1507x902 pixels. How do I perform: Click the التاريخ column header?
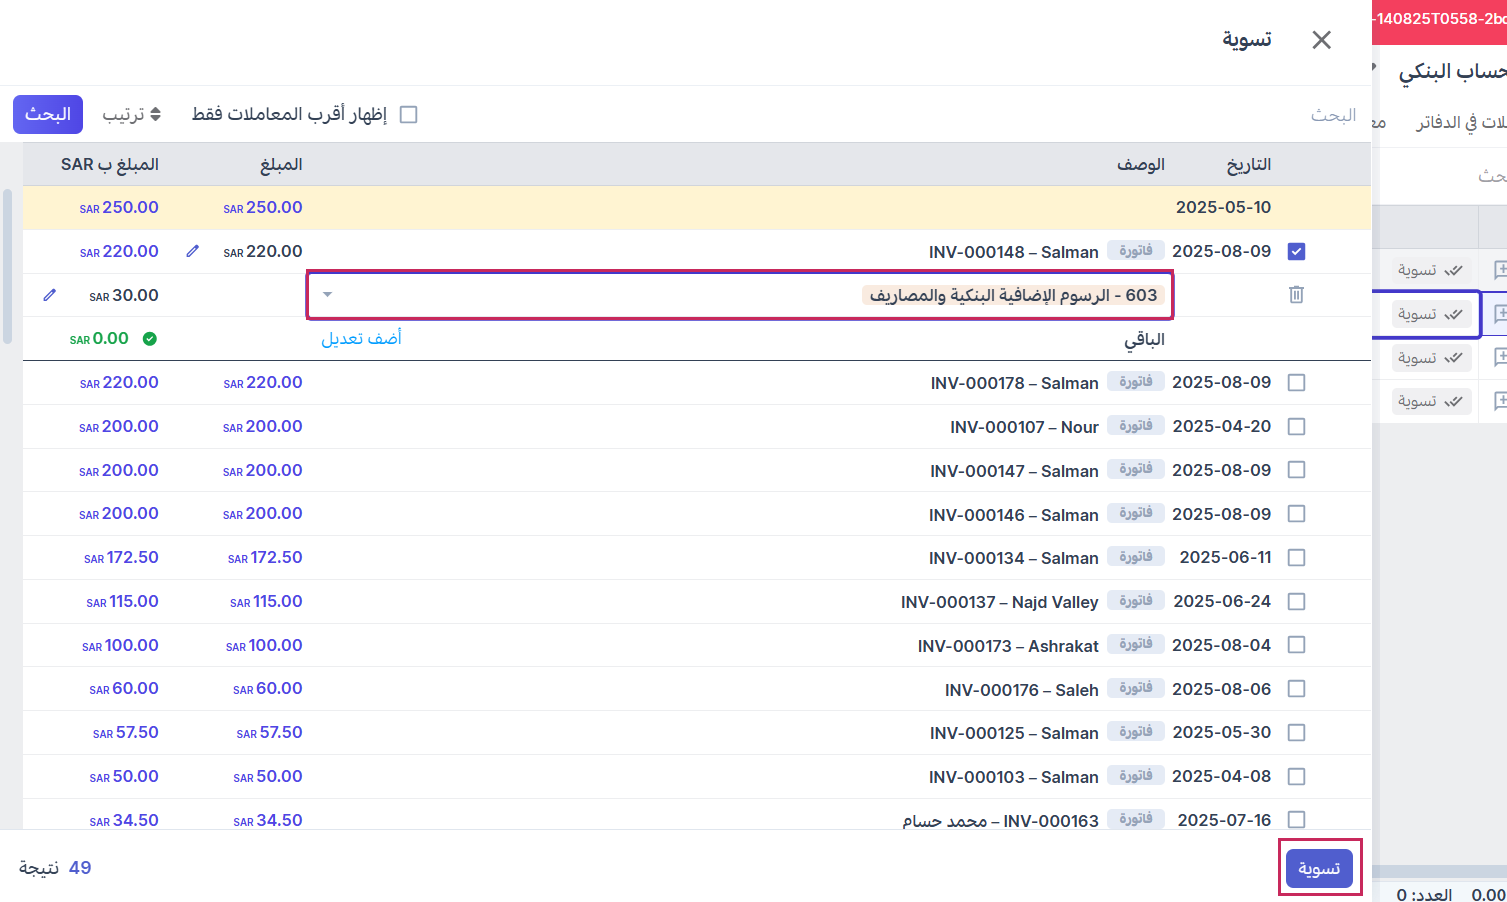coord(1248,165)
